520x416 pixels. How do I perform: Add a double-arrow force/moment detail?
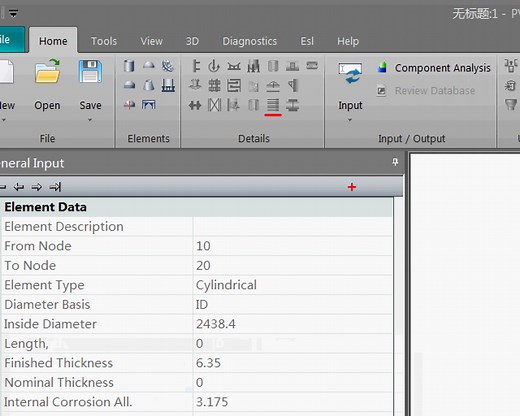195,105
